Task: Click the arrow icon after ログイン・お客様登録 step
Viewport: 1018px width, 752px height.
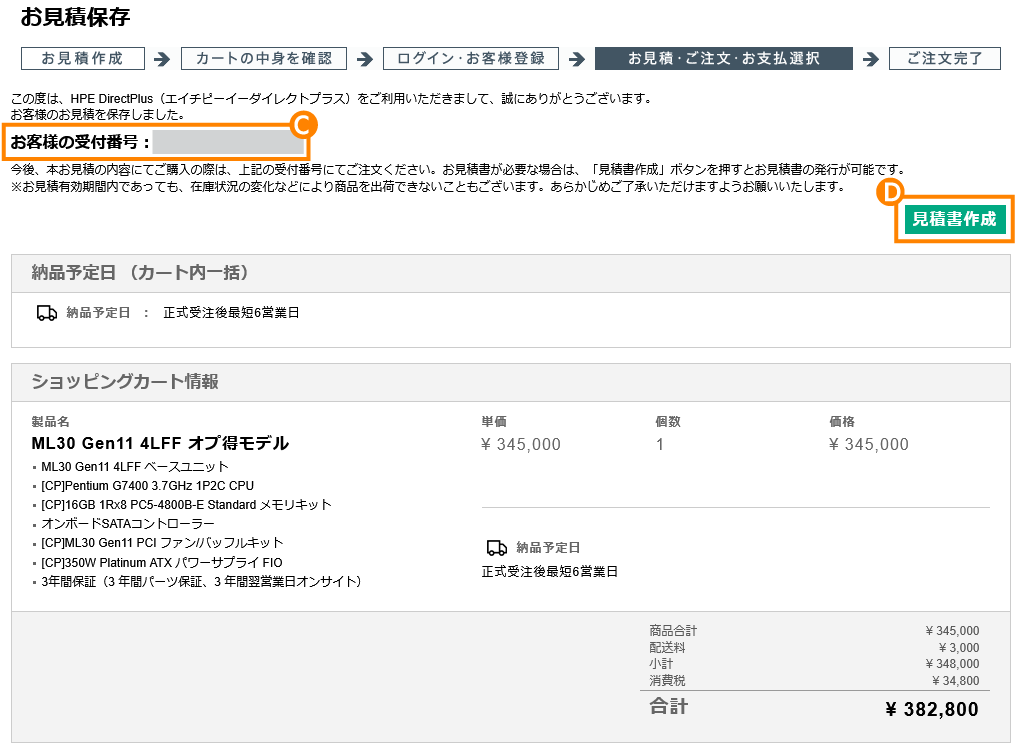Action: tap(577, 59)
